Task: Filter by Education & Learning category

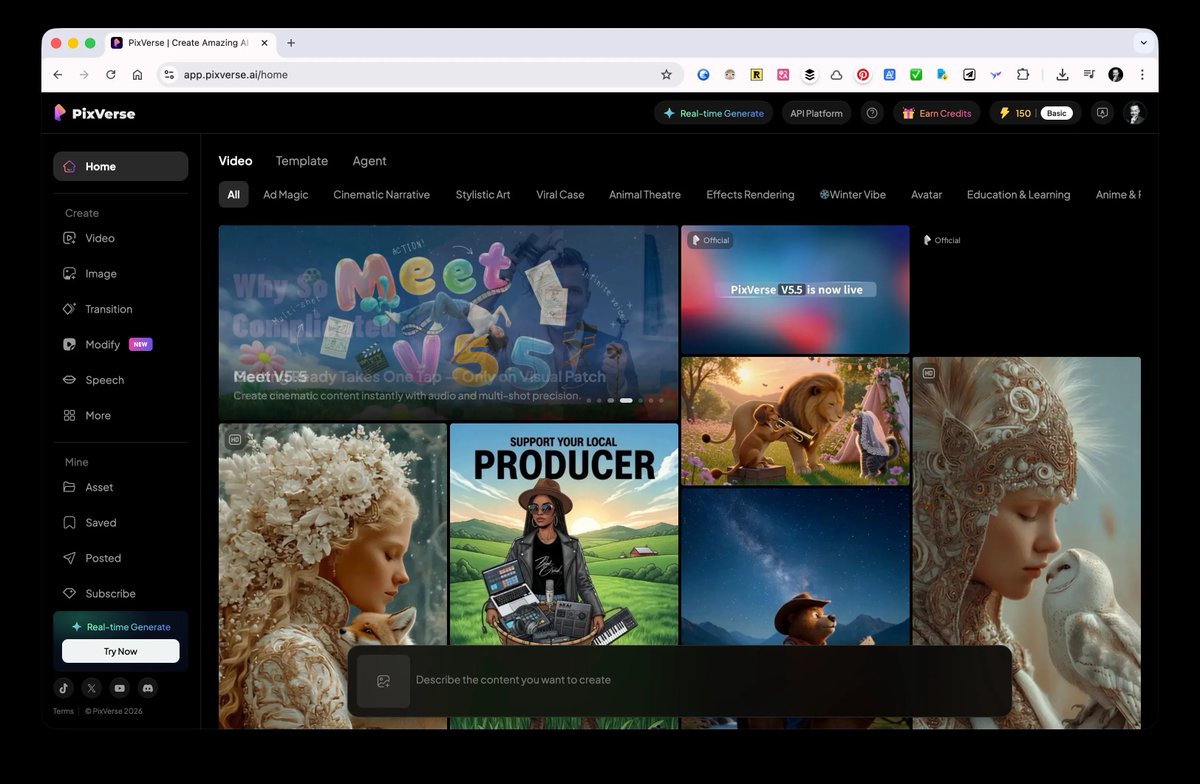Action: (1018, 195)
